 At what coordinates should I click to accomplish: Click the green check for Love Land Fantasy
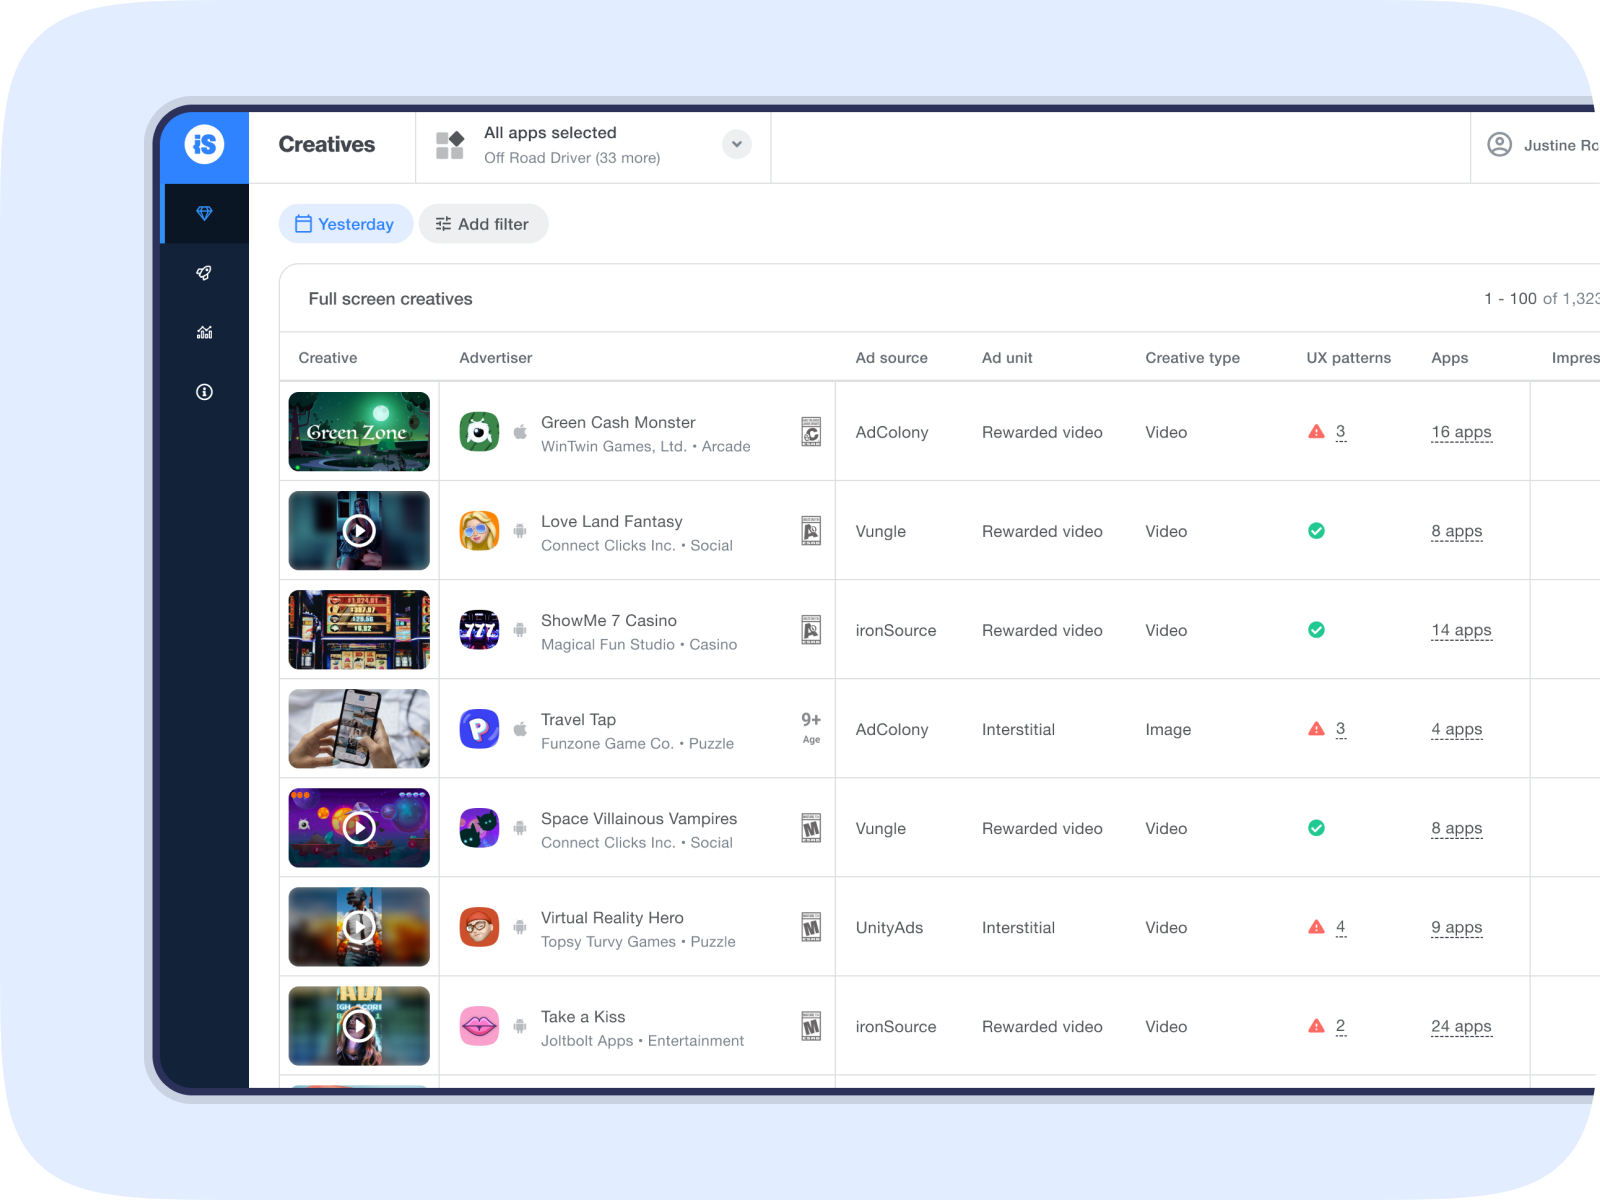tap(1316, 531)
